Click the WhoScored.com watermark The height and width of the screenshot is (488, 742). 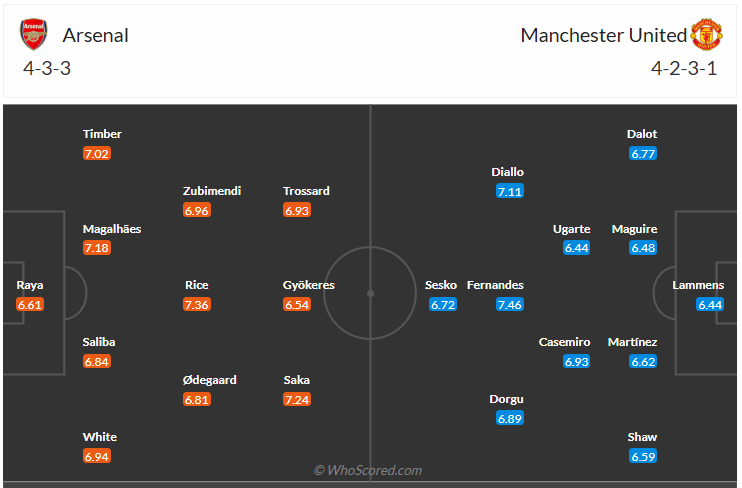[x=369, y=470]
